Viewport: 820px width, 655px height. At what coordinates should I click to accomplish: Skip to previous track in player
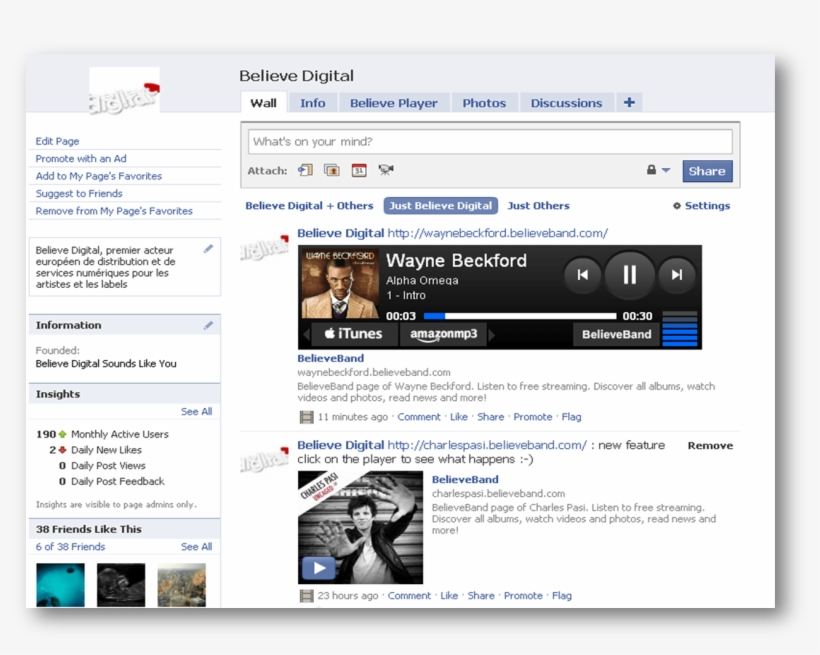coord(582,275)
